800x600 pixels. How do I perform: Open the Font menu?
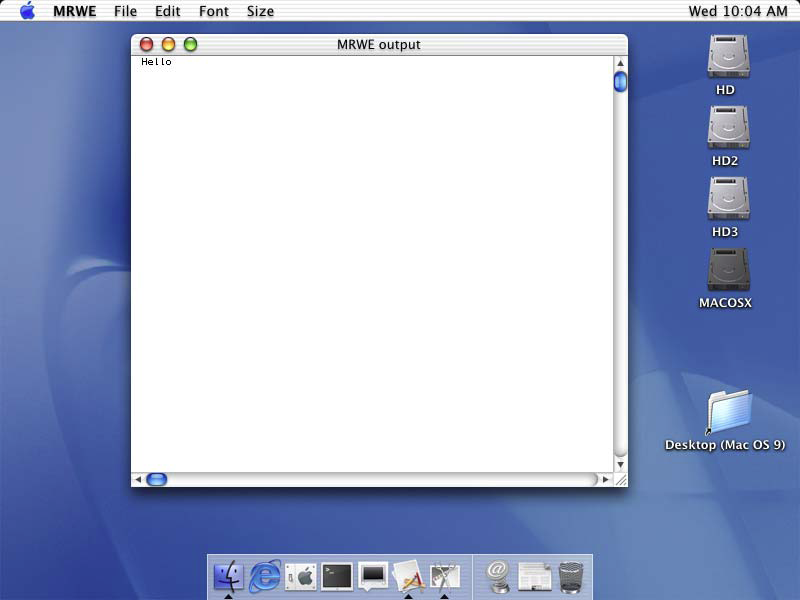pyautogui.click(x=214, y=11)
